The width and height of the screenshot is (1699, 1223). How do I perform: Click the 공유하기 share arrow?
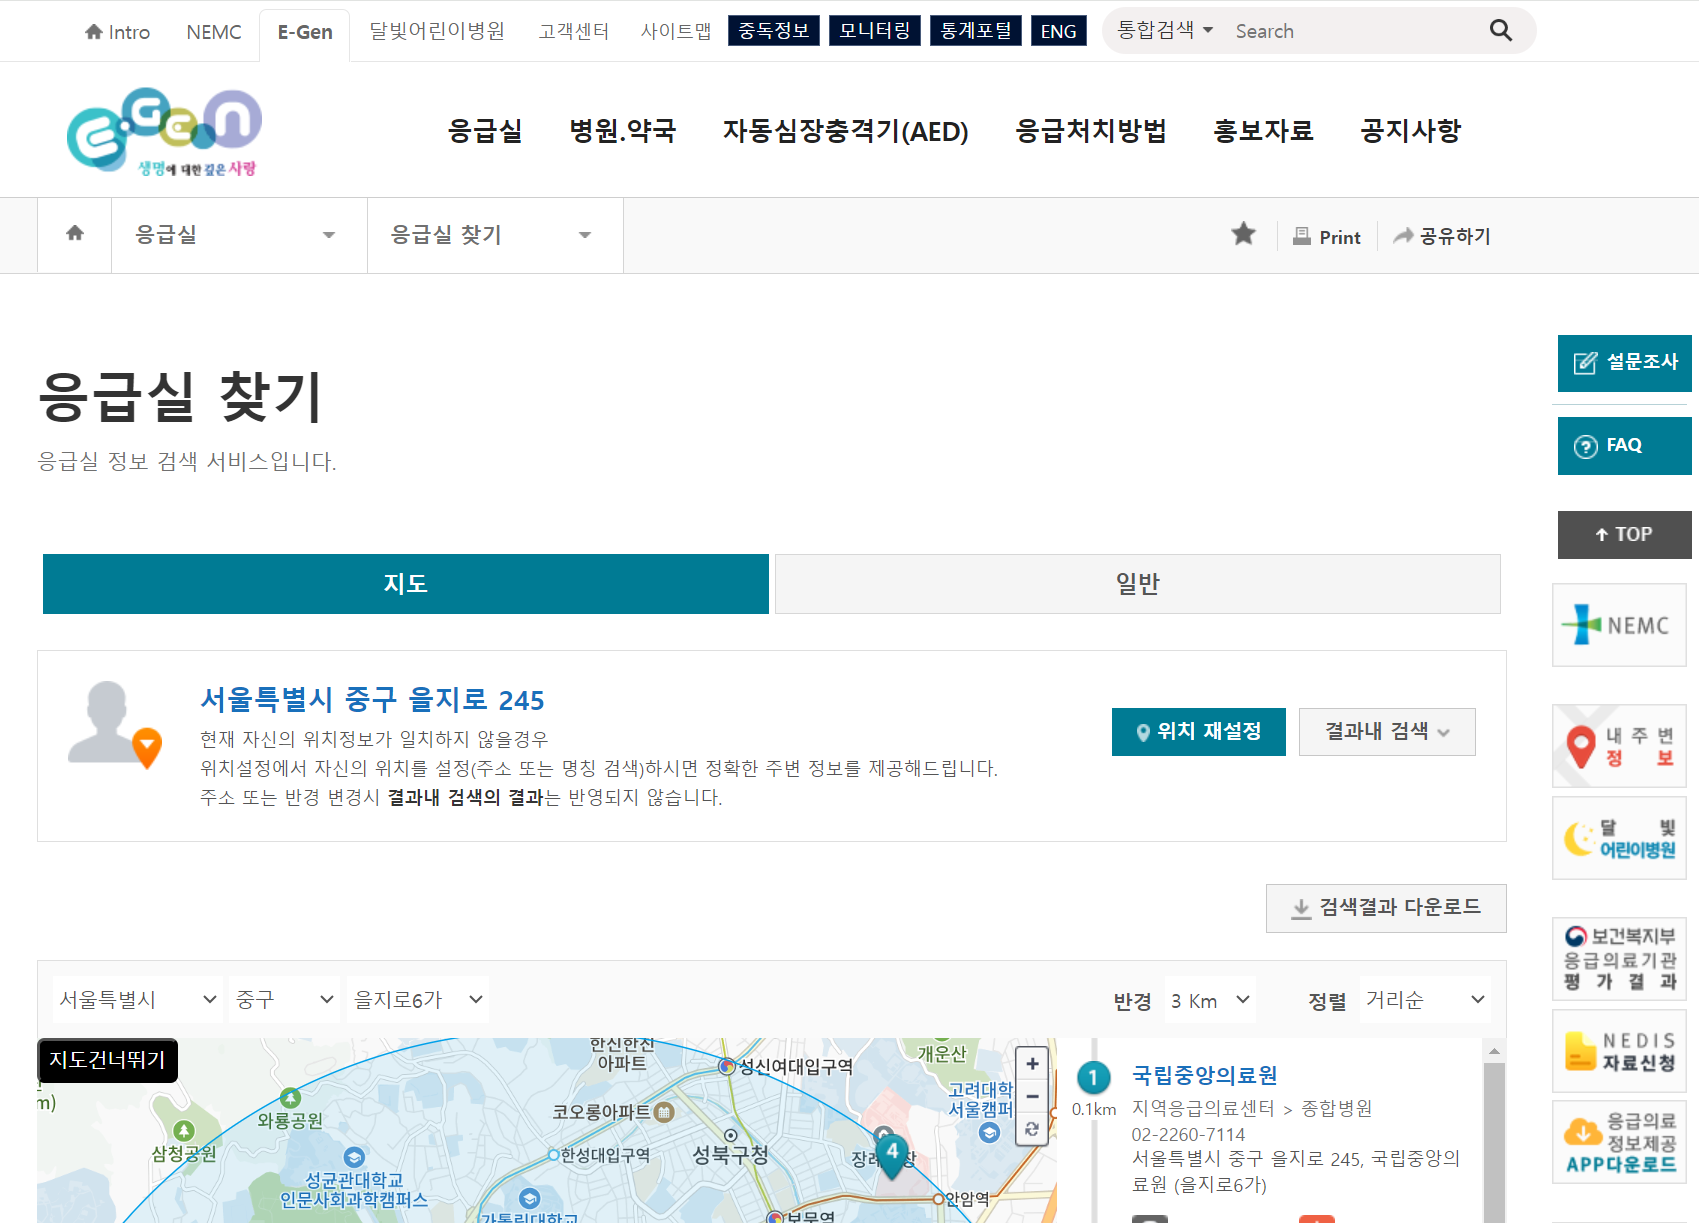[x=1441, y=236]
